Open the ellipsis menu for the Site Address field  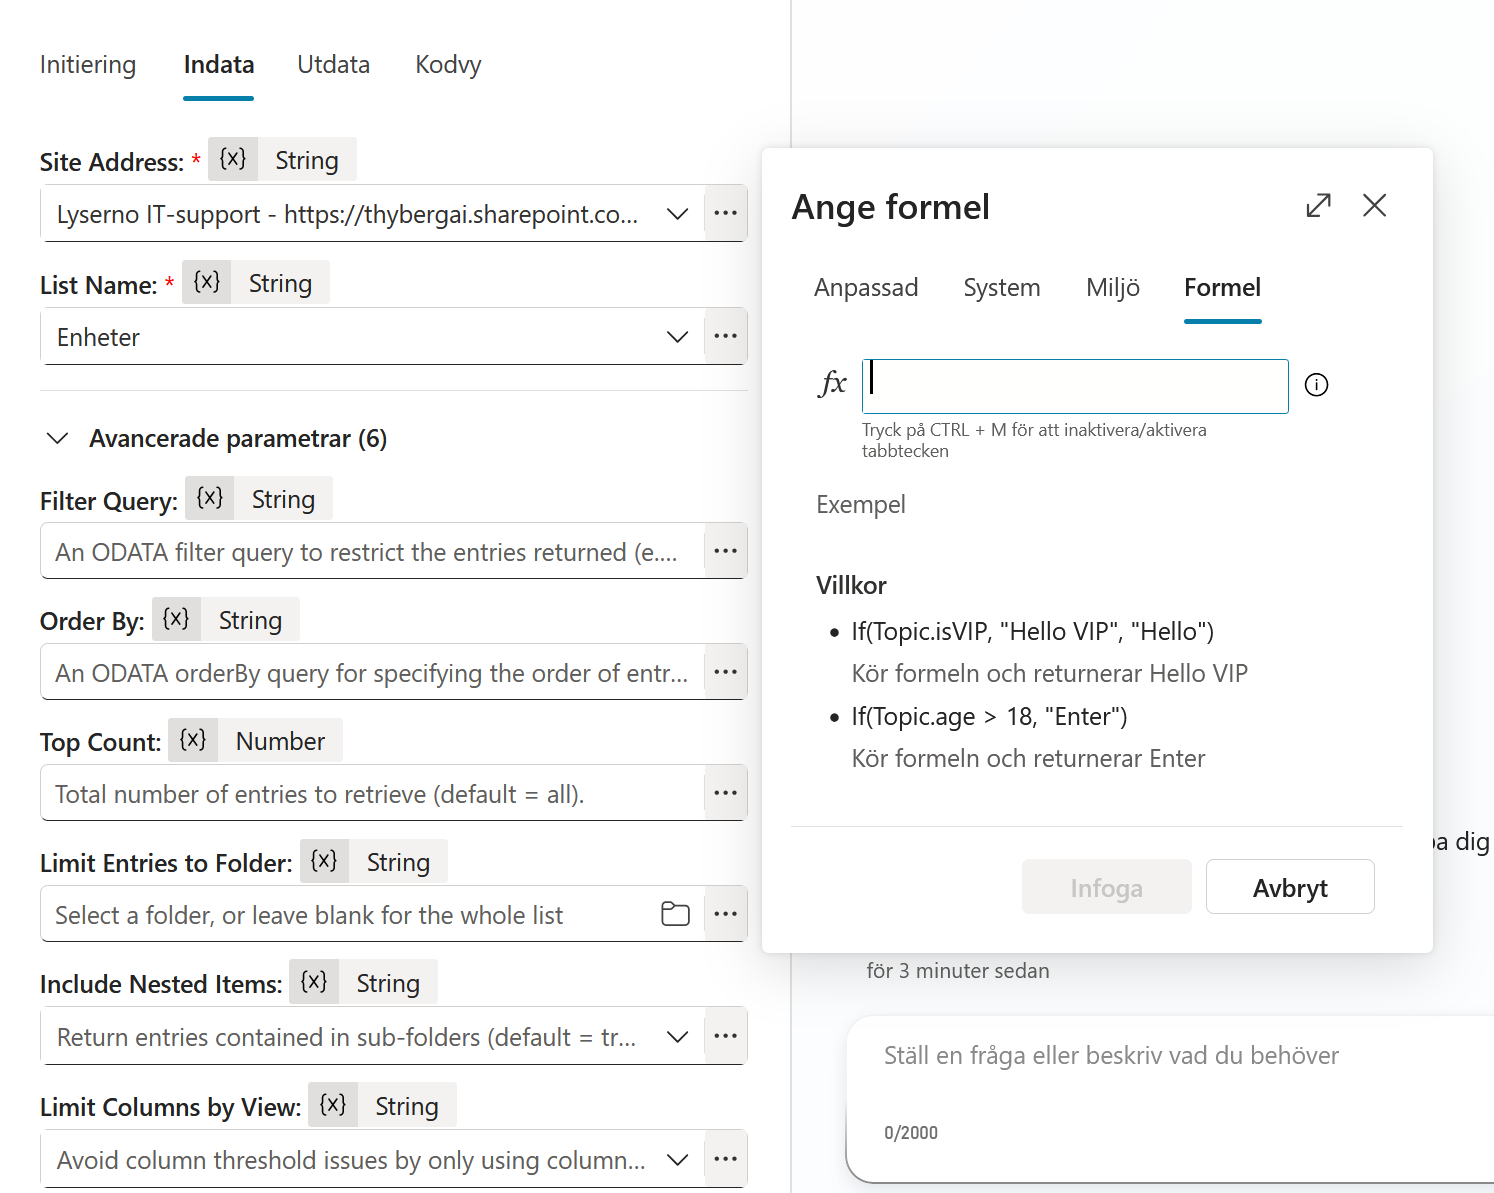[x=726, y=213]
